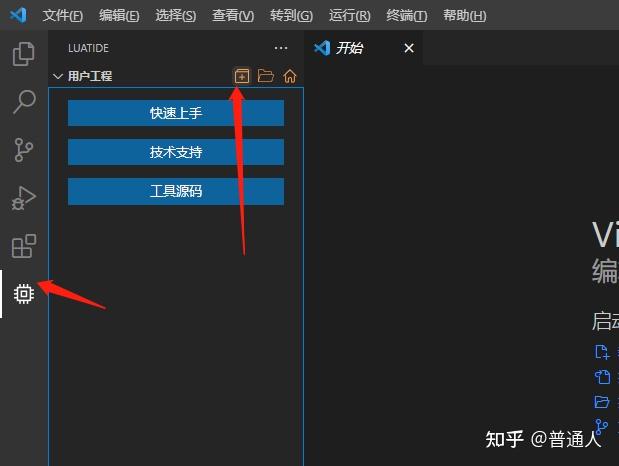The image size is (619, 466).
Task: Open the Source Control view icon
Action: 23,150
